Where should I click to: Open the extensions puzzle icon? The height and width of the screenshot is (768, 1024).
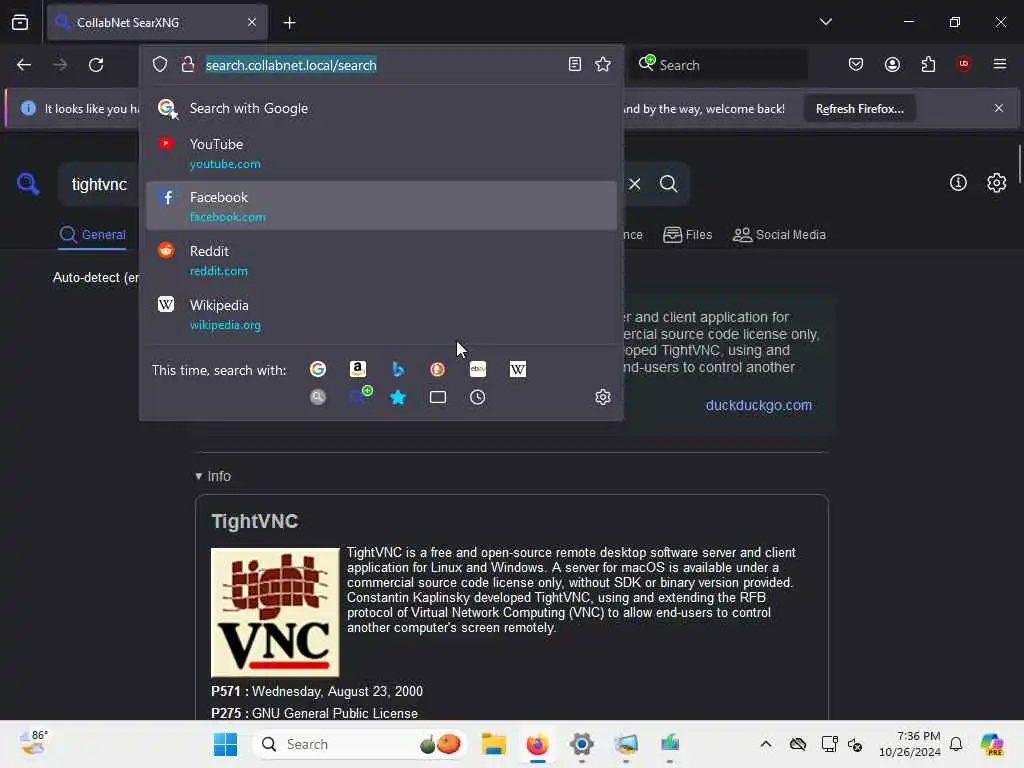928,64
